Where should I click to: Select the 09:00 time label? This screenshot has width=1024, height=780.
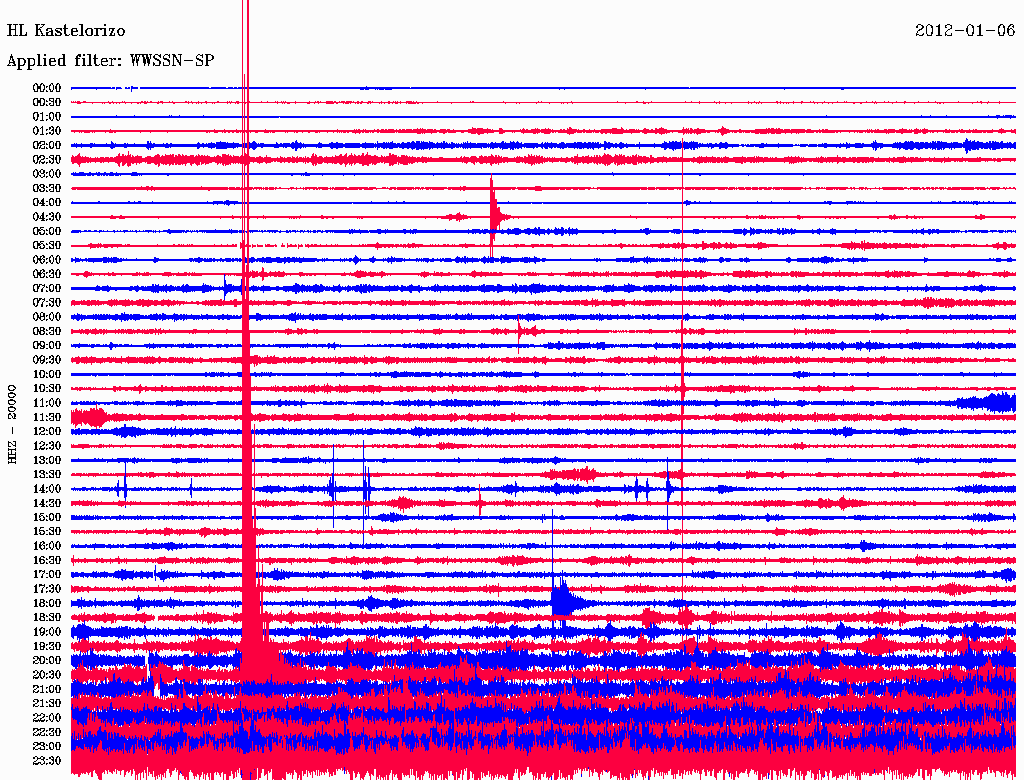click(47, 346)
